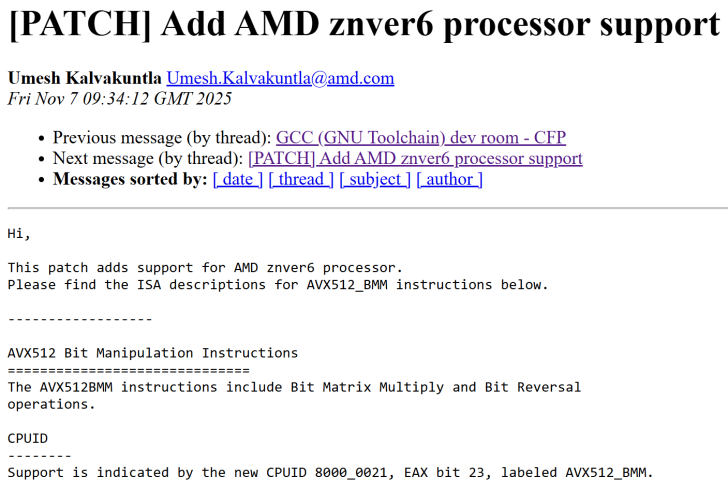
Task: Go to next message in thread link
Action: 415,158
